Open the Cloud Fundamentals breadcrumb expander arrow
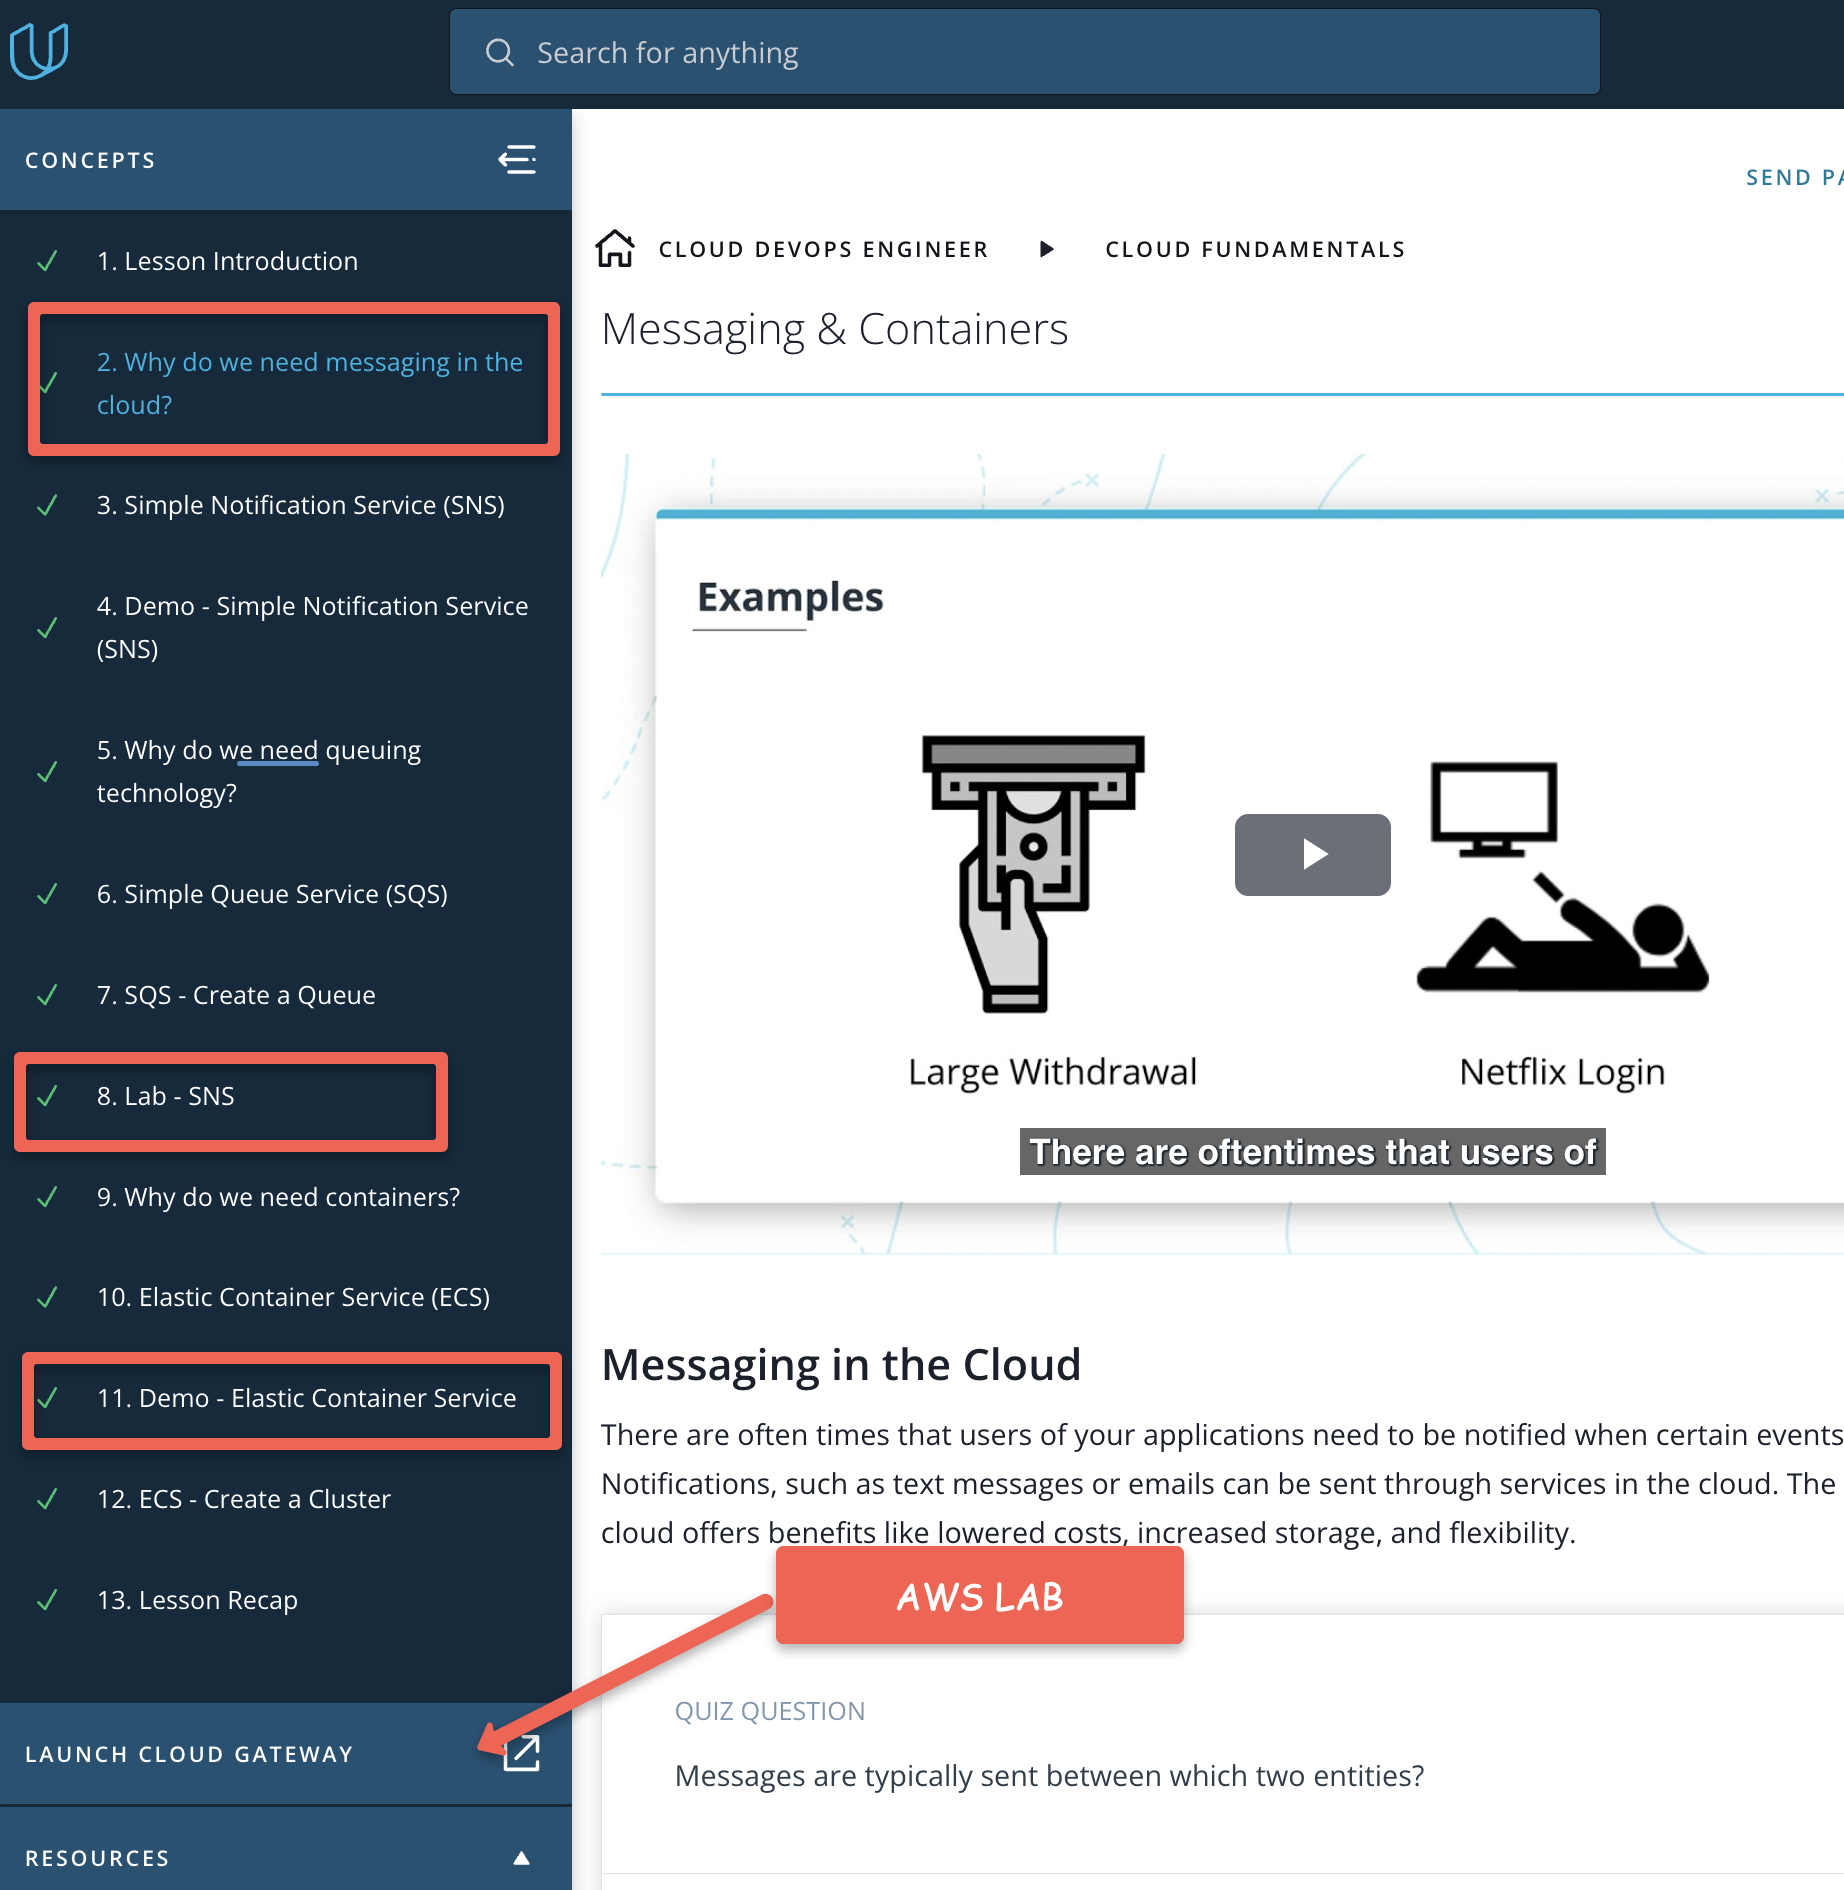 1046,249
